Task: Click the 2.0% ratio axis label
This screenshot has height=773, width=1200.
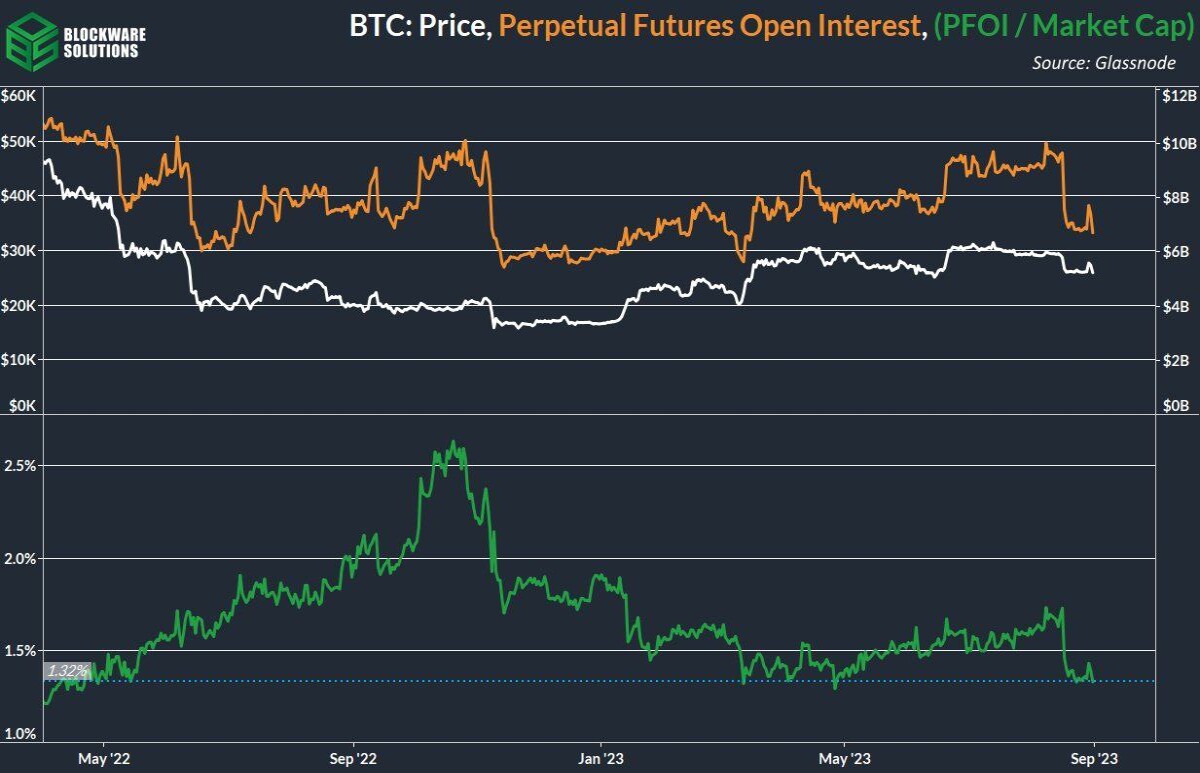Action: (x=21, y=558)
